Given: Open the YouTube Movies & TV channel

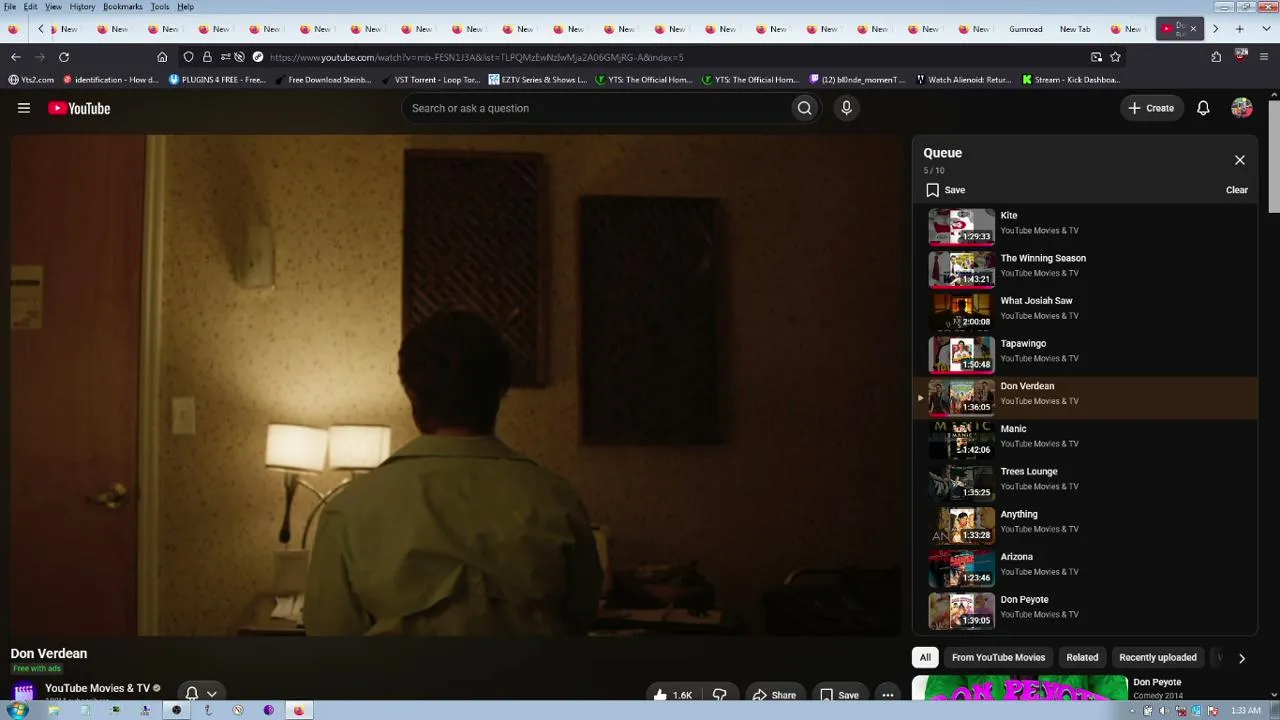Looking at the screenshot, I should (97, 688).
